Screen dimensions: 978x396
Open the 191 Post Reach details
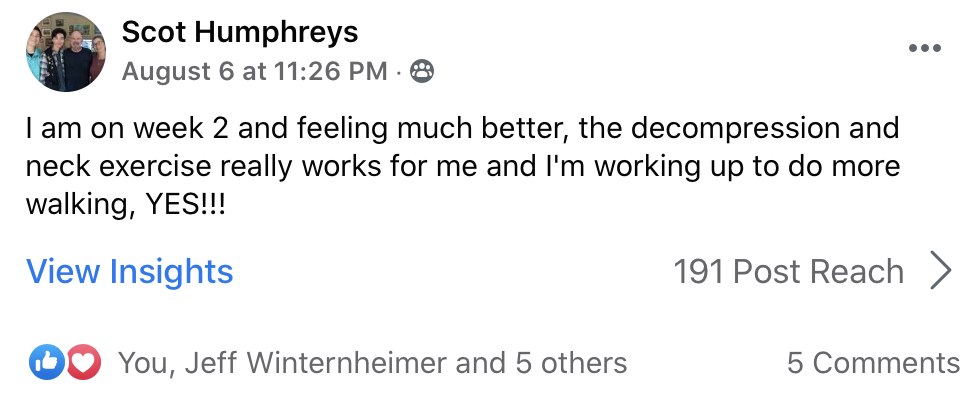(788, 272)
